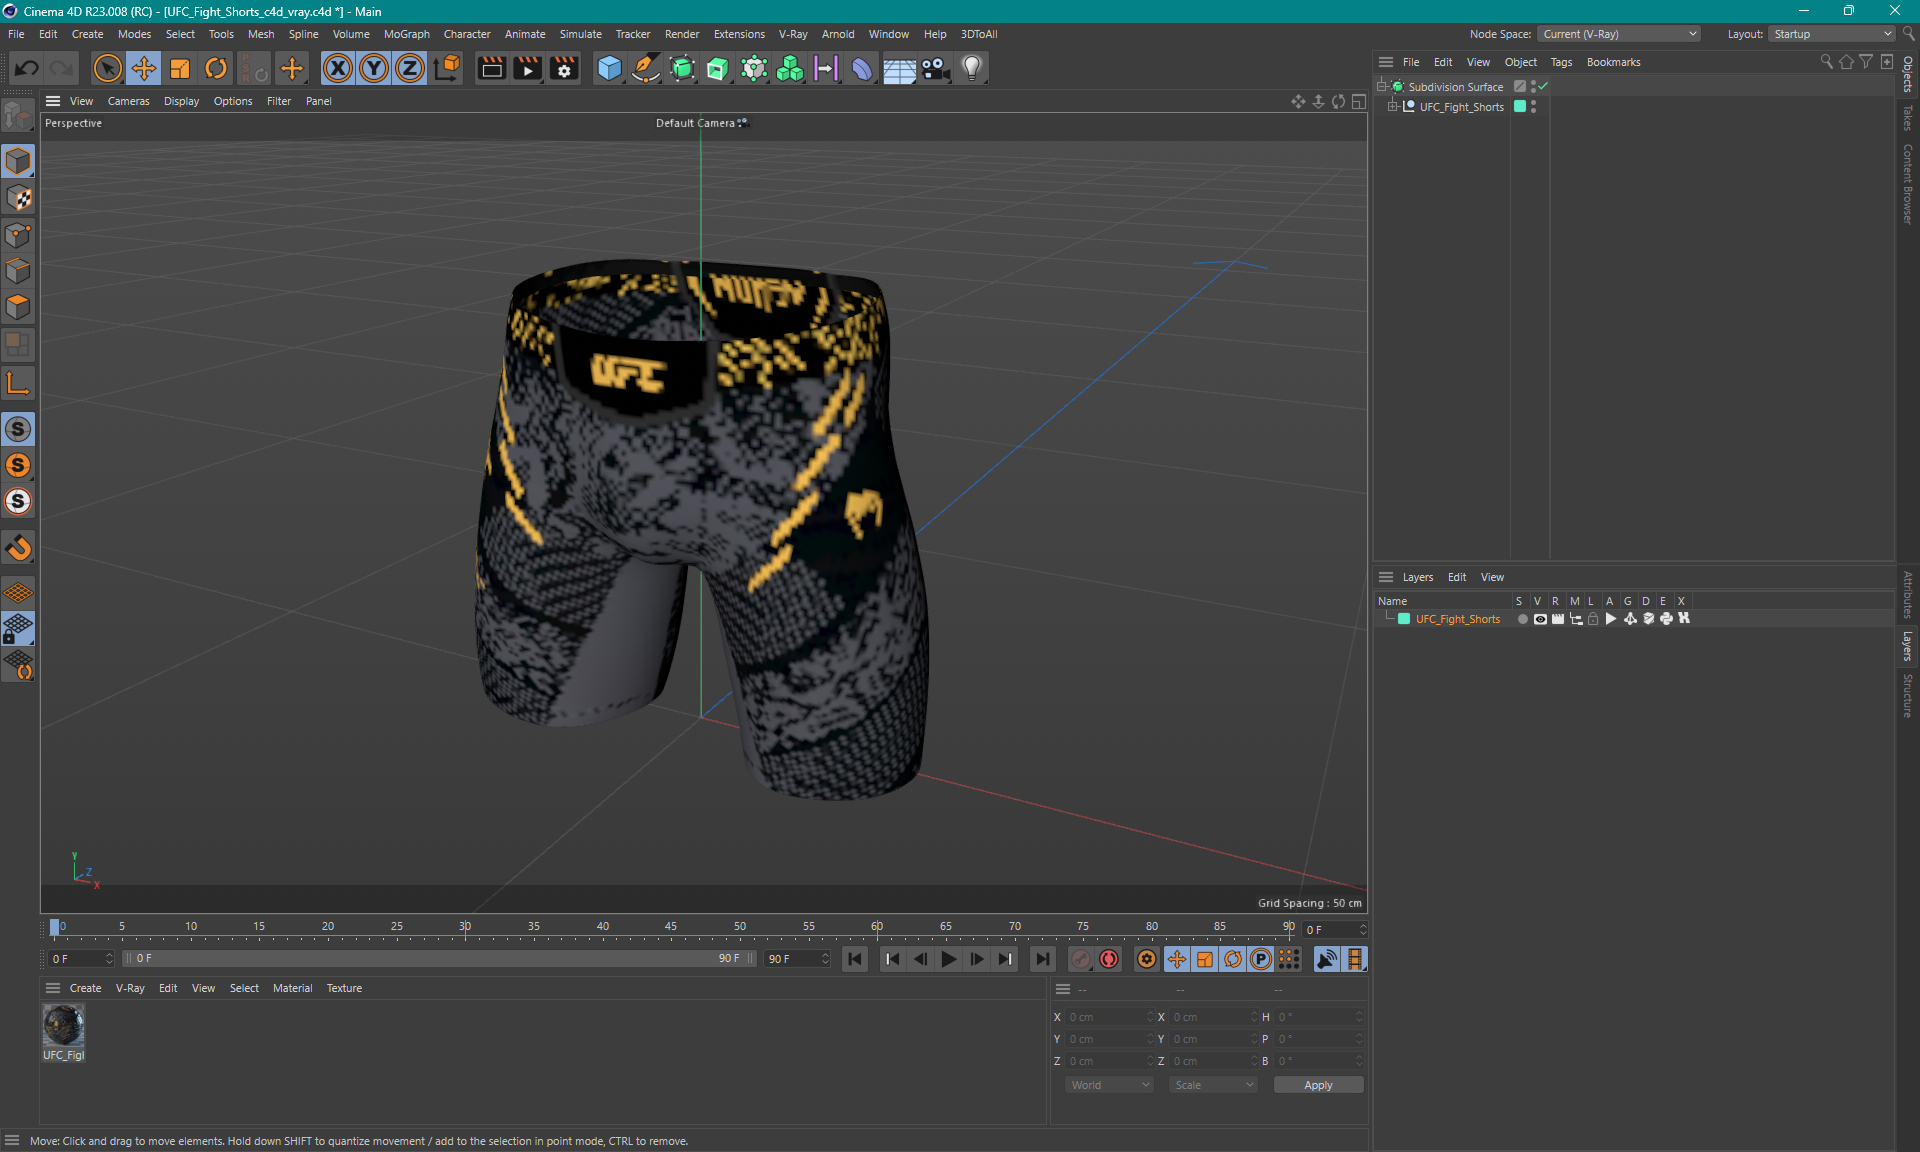Open the viewport Cameras menu
Viewport: 1920px width, 1152px height.
pos(128,101)
